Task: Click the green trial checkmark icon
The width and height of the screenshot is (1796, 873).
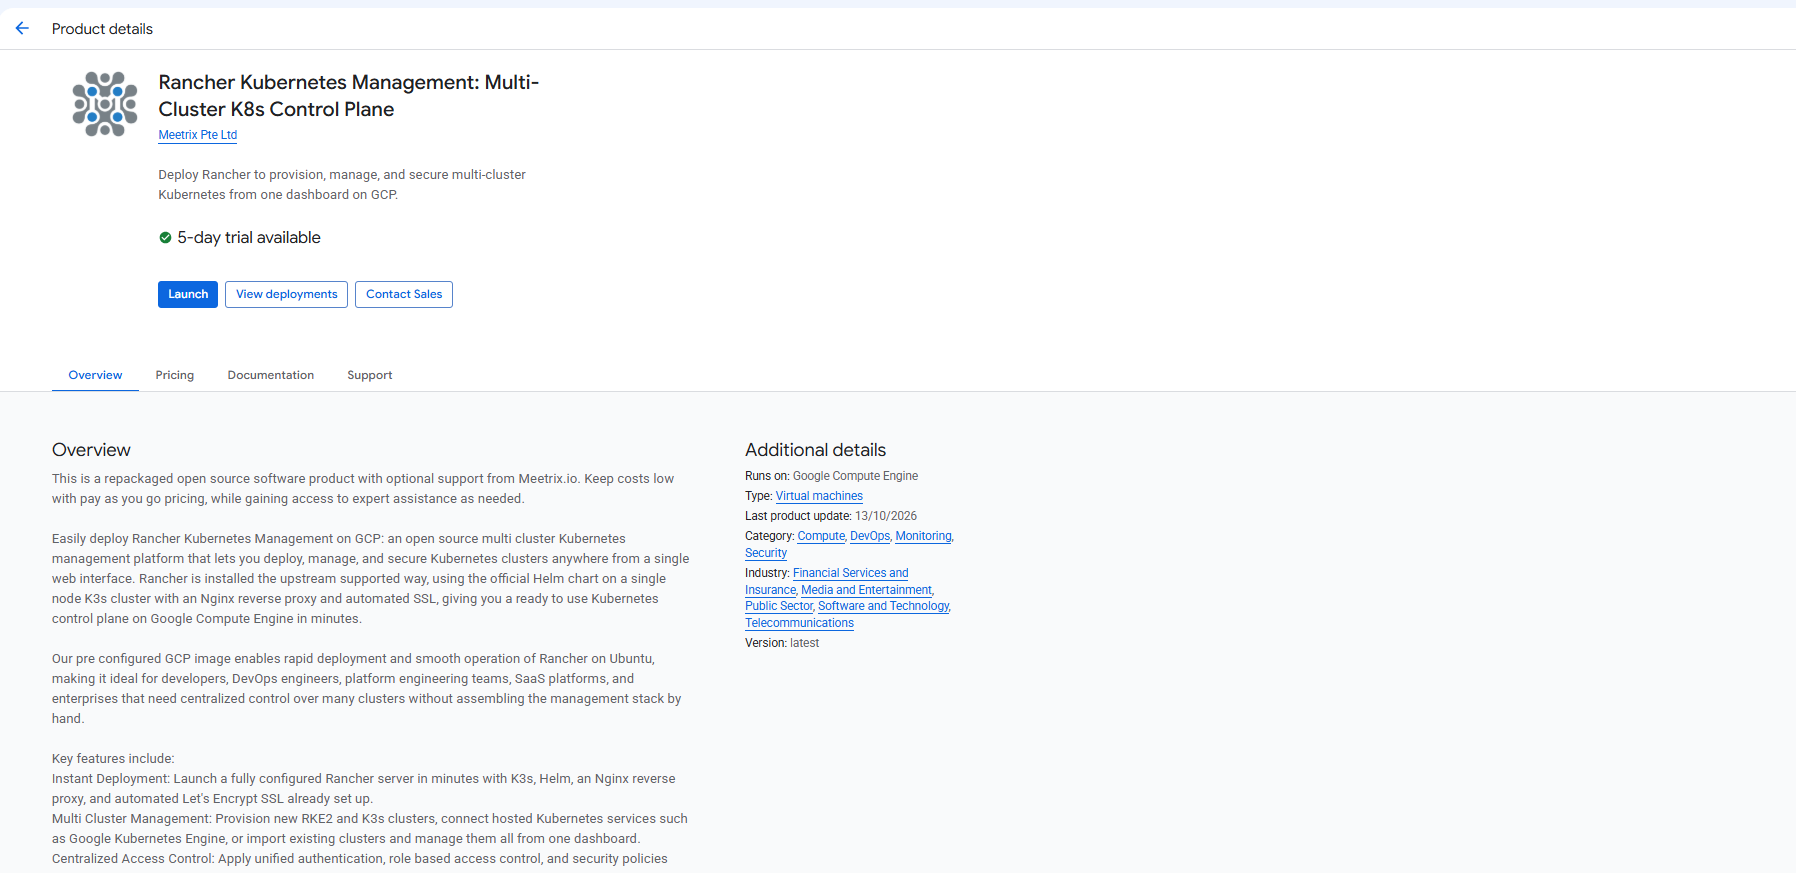Action: tap(165, 238)
